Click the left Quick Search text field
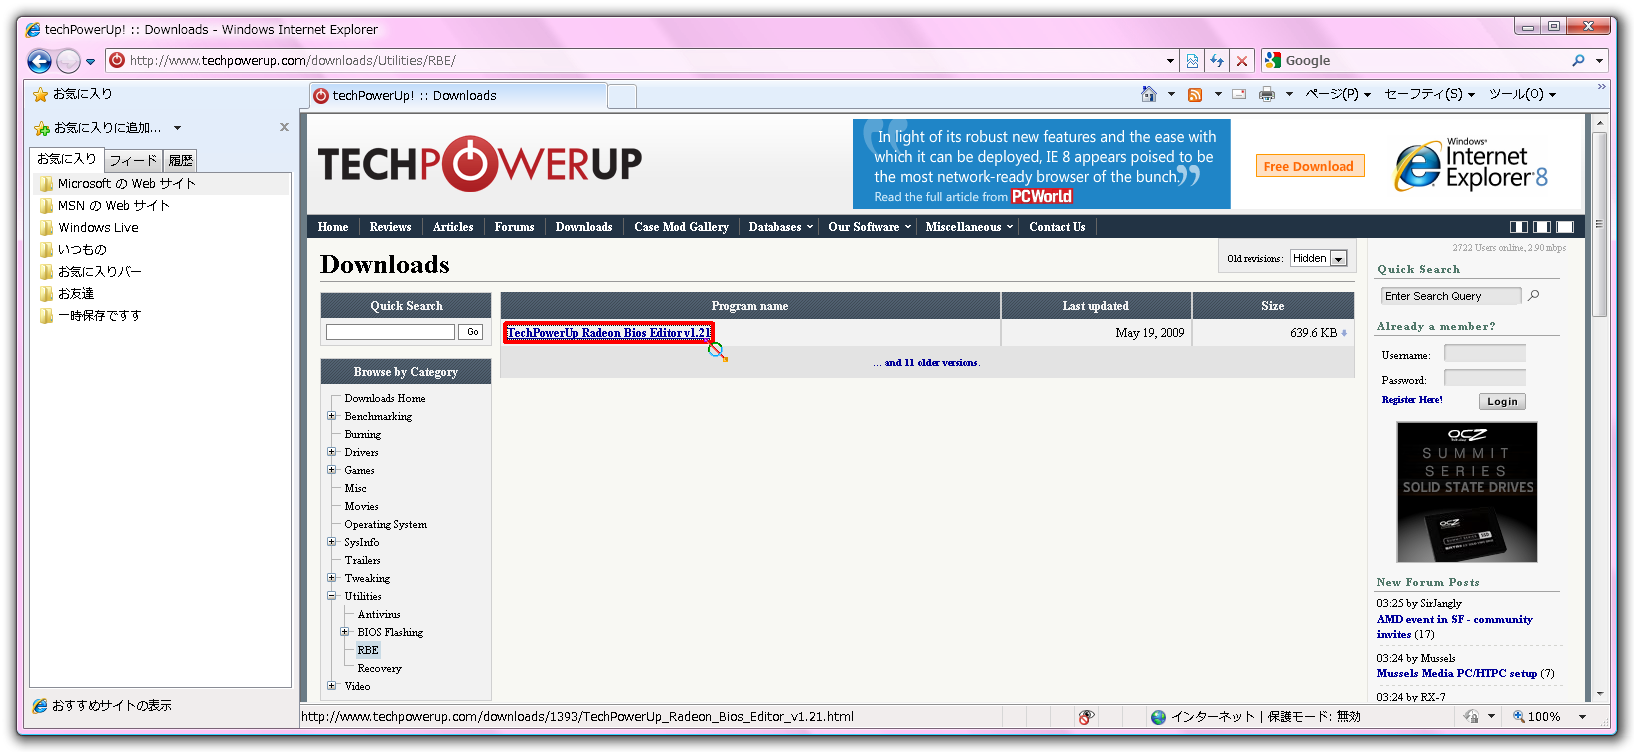Viewport: 1634px width, 752px height. tap(390, 332)
